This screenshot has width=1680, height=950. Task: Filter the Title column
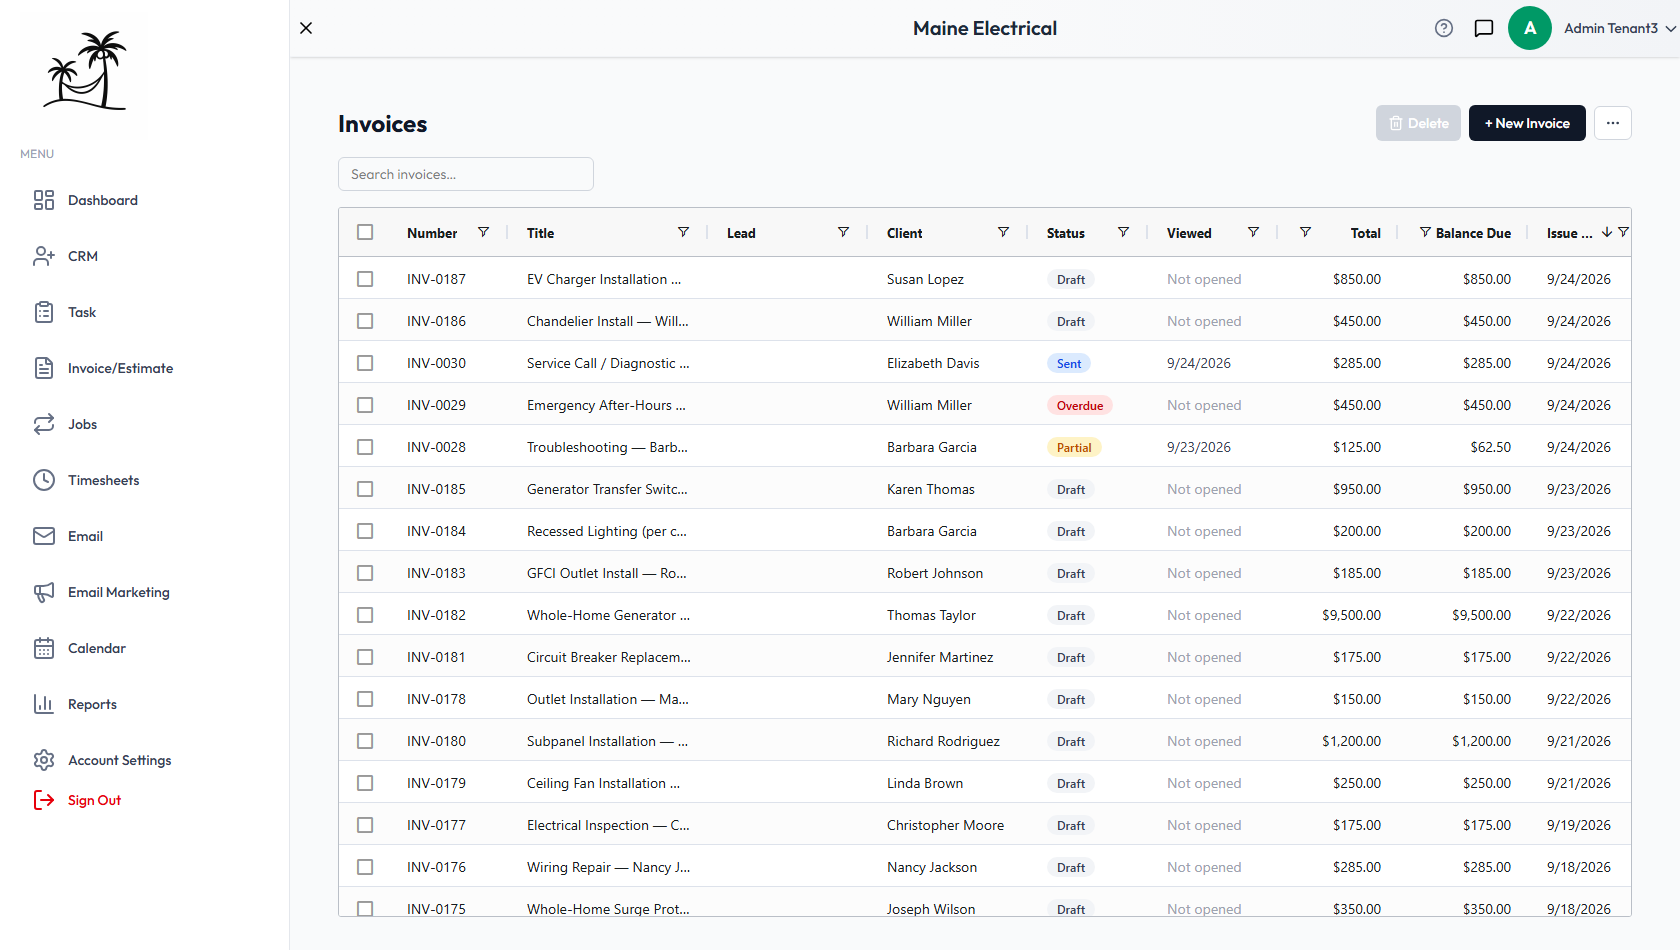click(683, 232)
